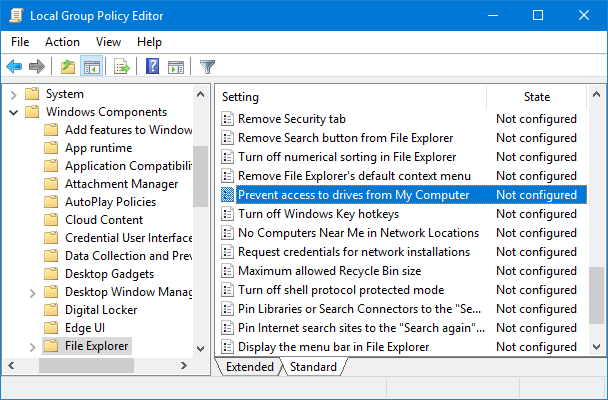Toggle the Show/Hide Action Pane icon

(176, 67)
